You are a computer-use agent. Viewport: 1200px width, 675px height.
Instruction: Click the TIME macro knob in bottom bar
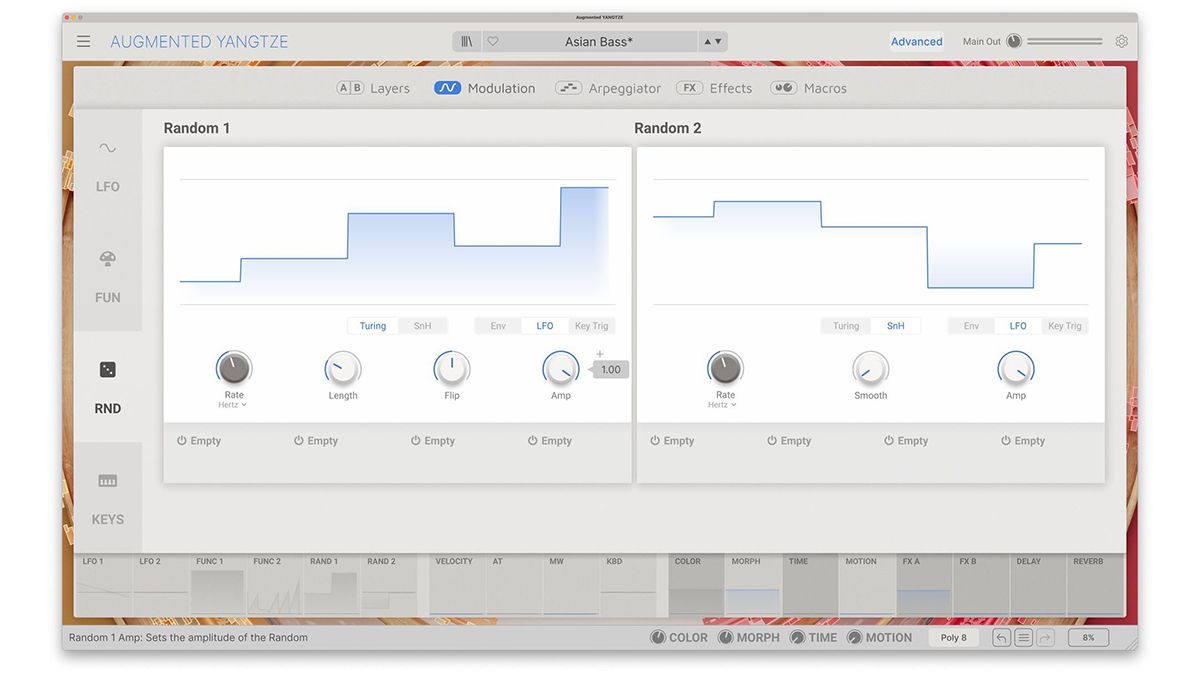pos(797,637)
